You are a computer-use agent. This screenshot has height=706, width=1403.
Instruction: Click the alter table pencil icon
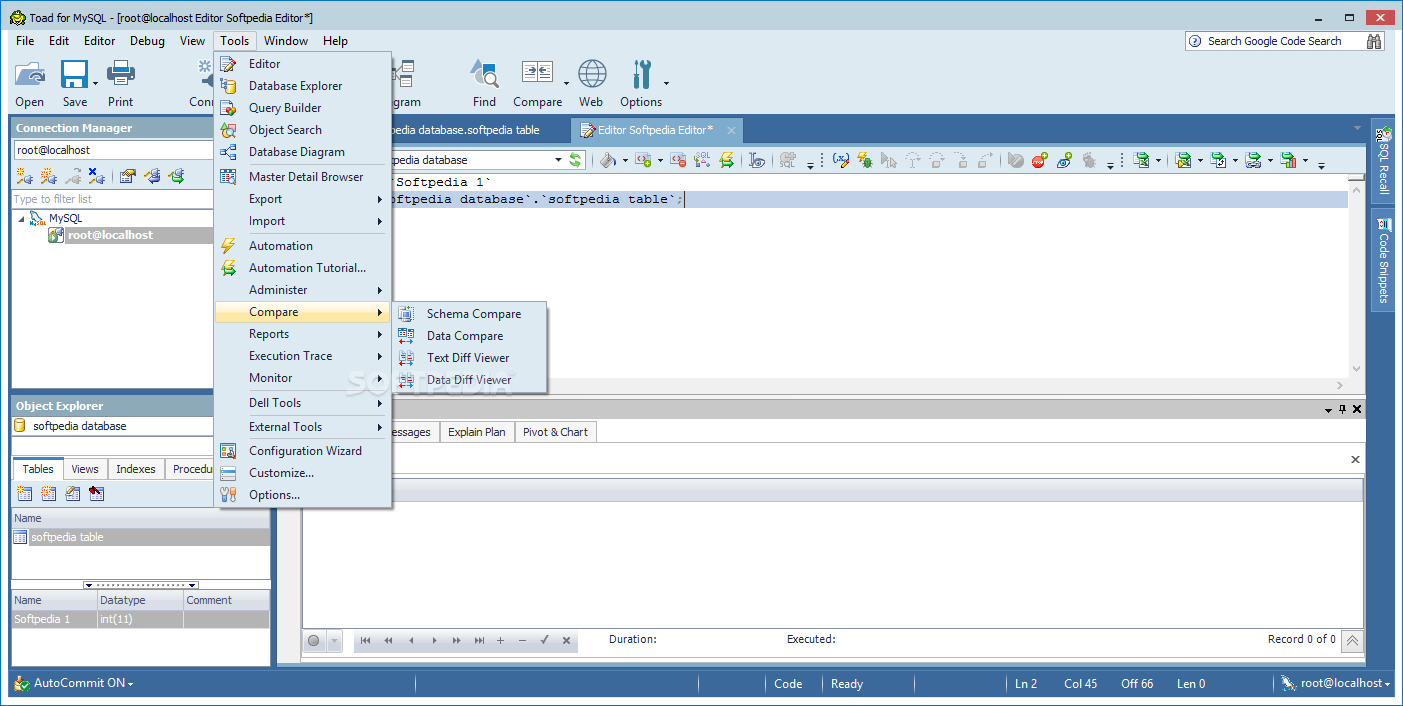73,493
